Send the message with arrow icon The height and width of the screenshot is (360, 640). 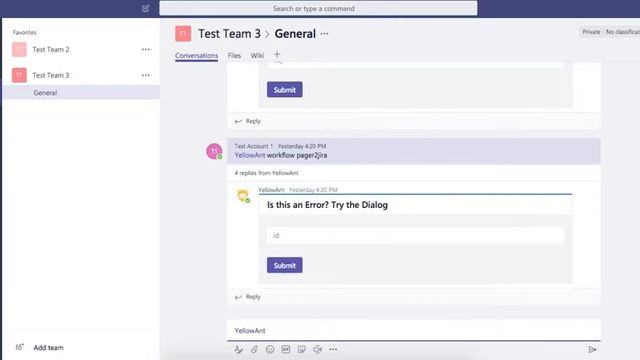click(592, 349)
